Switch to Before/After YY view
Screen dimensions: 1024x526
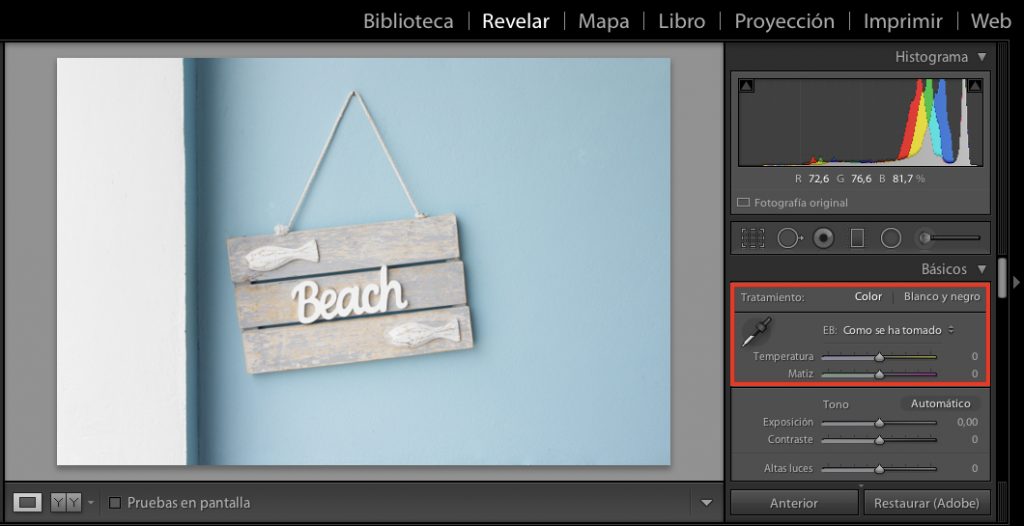pos(65,503)
